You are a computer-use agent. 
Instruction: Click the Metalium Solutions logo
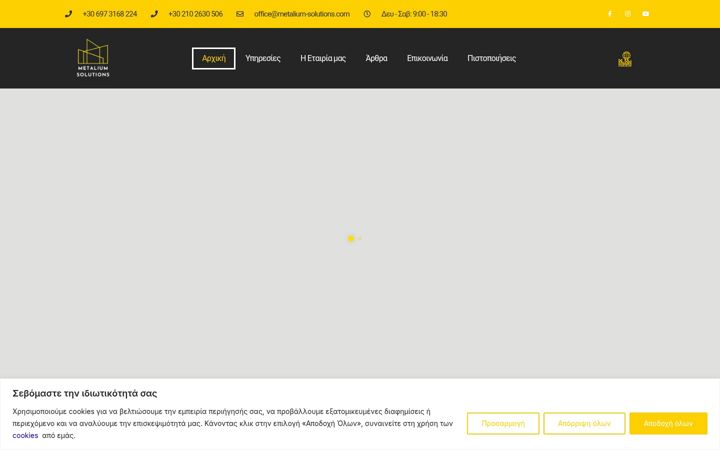93,58
